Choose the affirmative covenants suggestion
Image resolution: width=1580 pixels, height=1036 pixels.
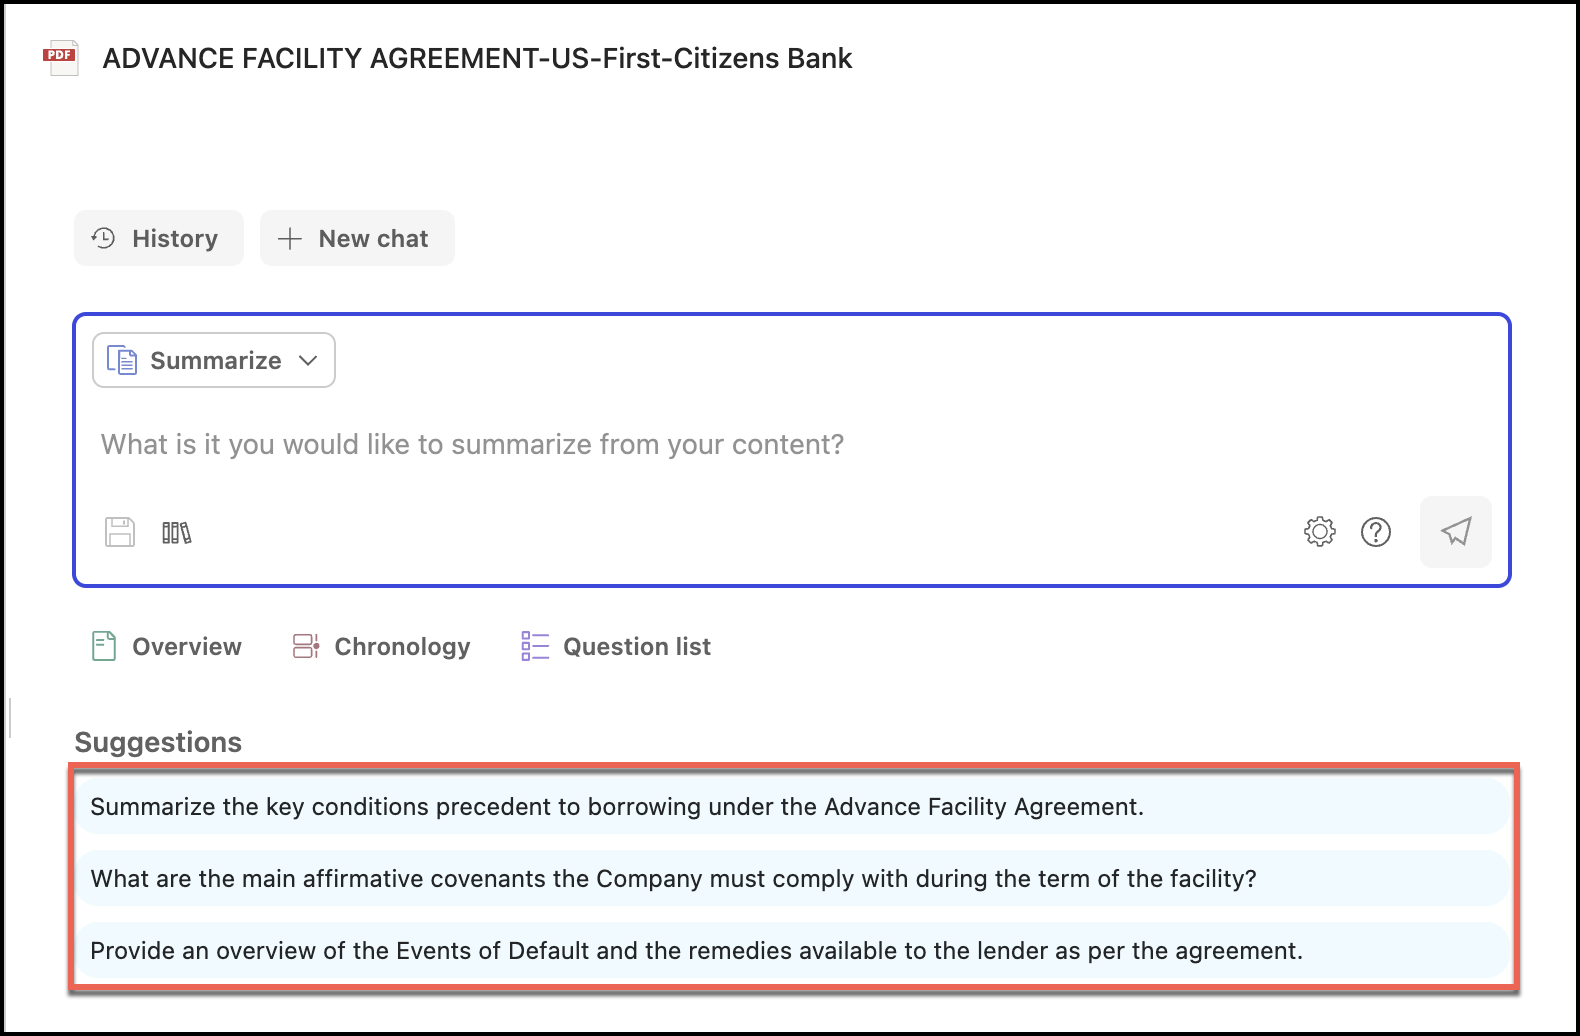click(x=673, y=879)
